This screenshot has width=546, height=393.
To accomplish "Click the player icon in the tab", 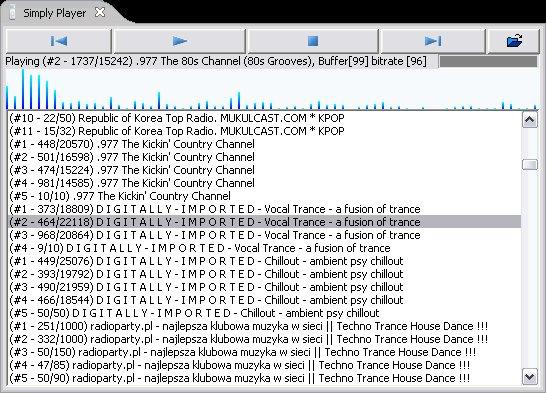I will pos(12,13).
